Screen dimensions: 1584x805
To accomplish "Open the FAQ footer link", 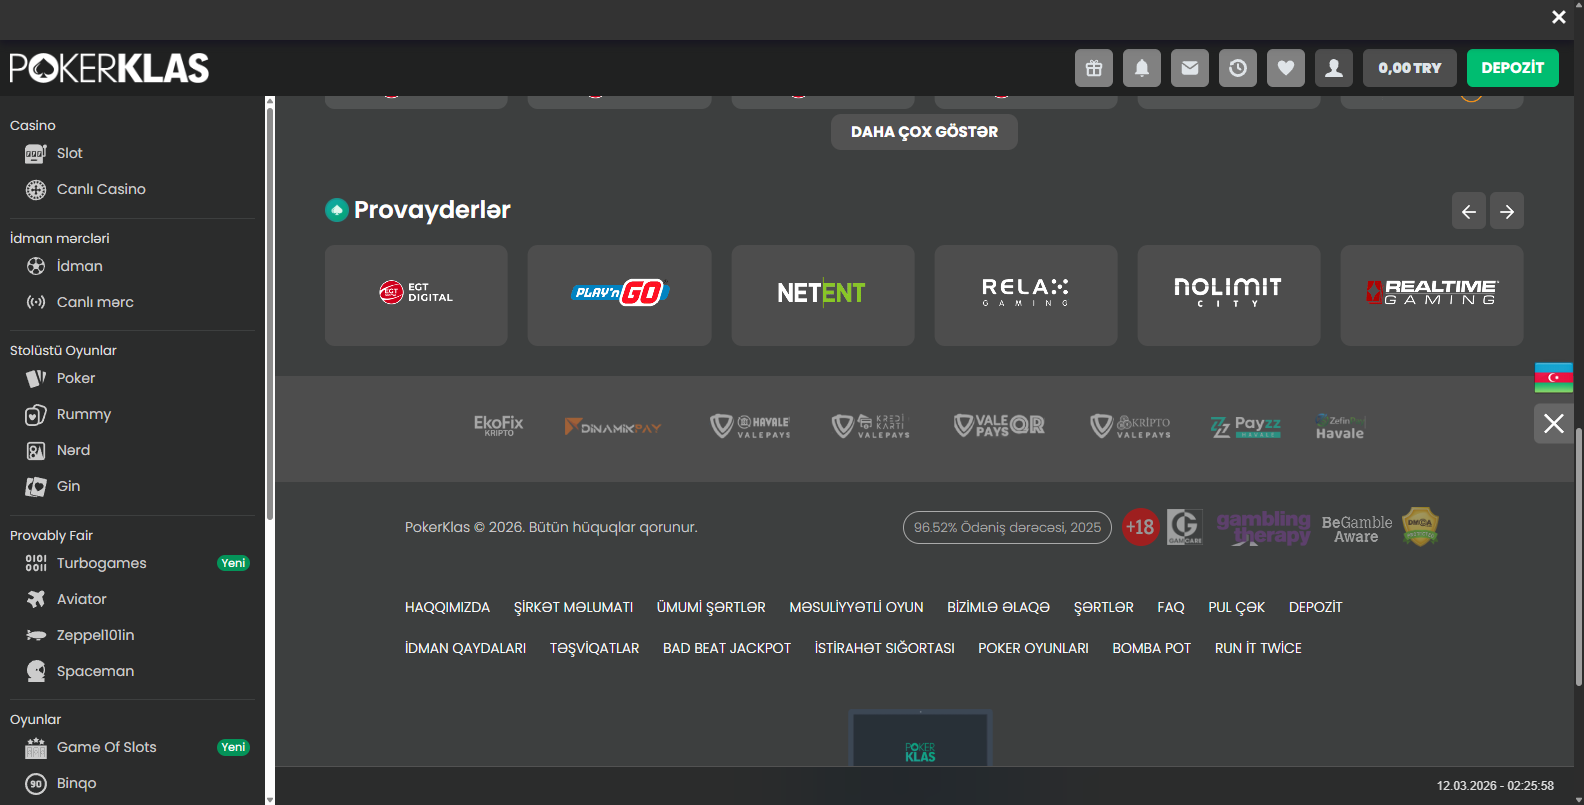I will tap(1170, 607).
